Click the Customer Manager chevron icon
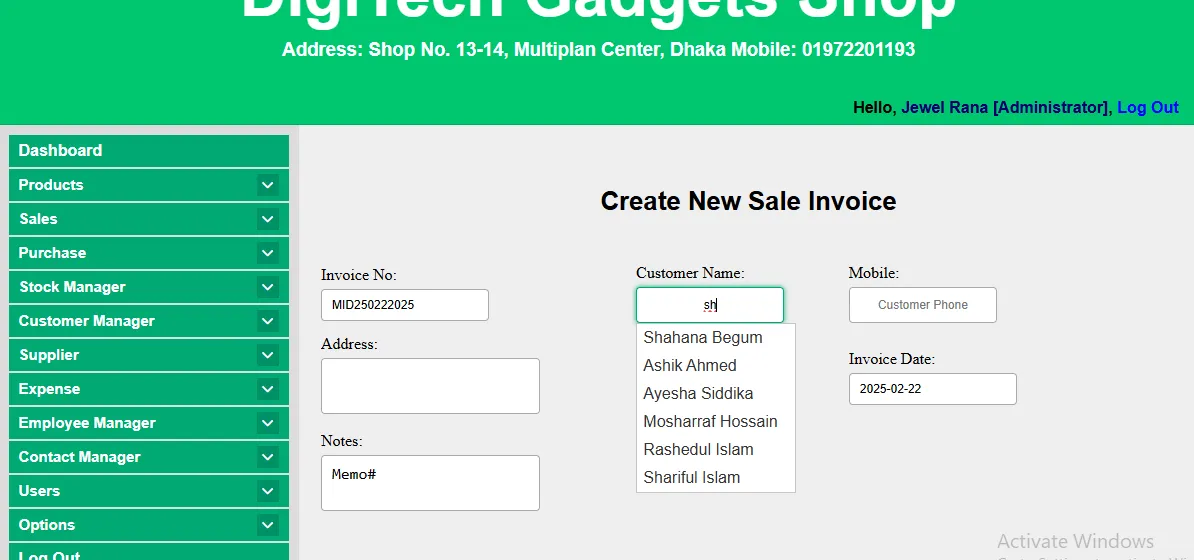Image resolution: width=1194 pixels, height=560 pixels. [267, 321]
